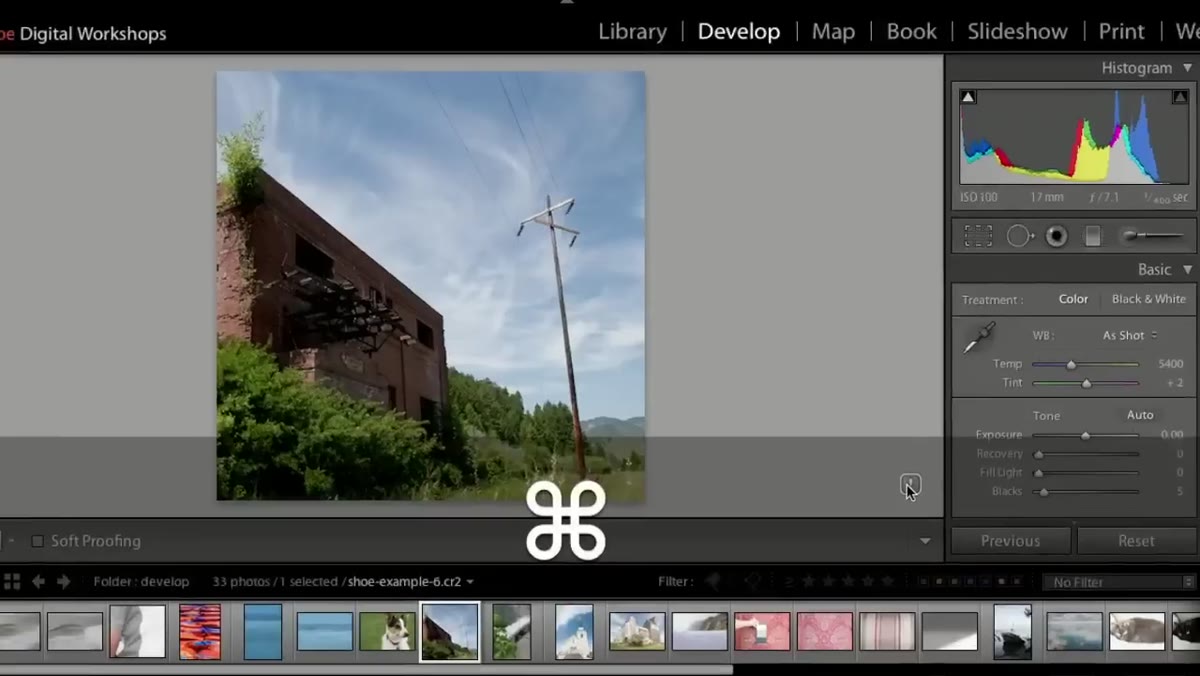Switch to the Library module

pyautogui.click(x=632, y=31)
